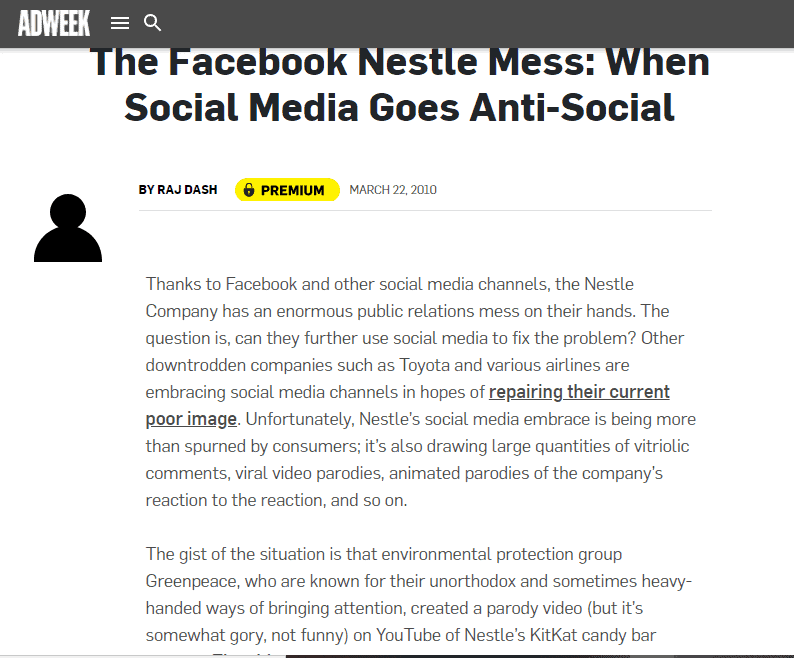Click the March 22, 2010 publish date

(x=393, y=190)
